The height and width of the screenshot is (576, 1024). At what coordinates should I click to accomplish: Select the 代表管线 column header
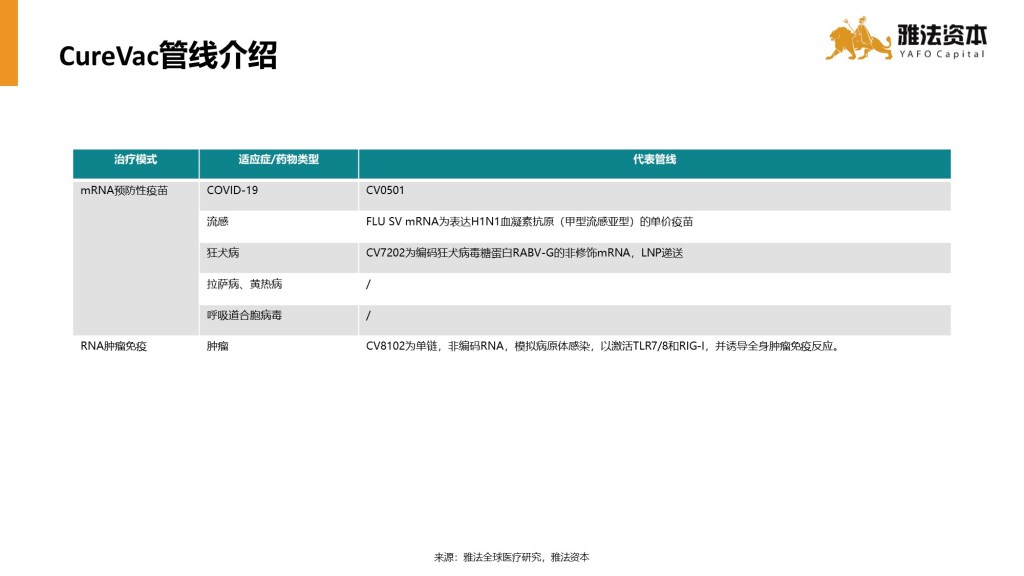coord(654,160)
